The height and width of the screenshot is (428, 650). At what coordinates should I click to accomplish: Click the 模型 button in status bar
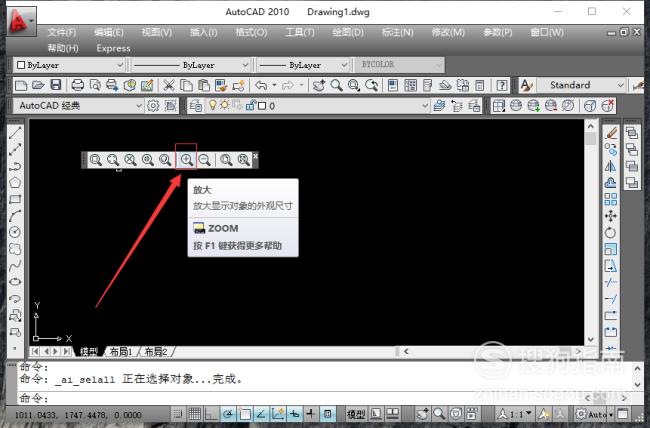[x=356, y=414]
